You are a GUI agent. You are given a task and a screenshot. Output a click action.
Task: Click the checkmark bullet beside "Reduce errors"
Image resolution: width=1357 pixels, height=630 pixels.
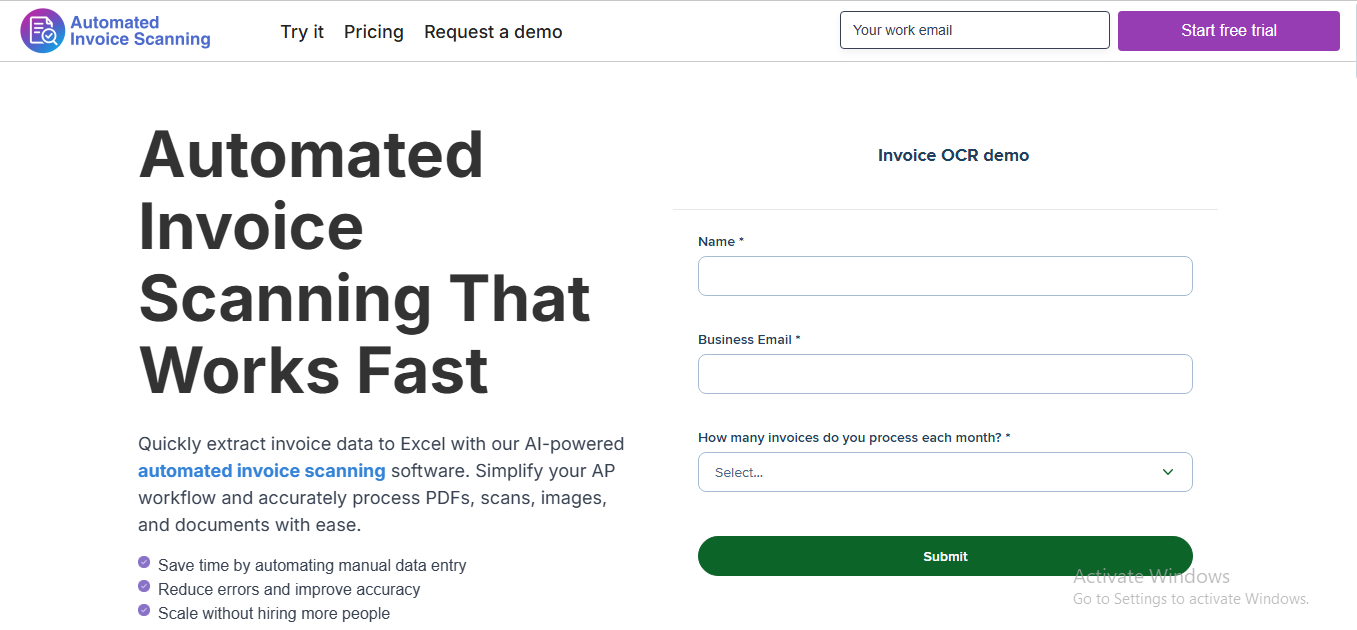[x=144, y=588]
